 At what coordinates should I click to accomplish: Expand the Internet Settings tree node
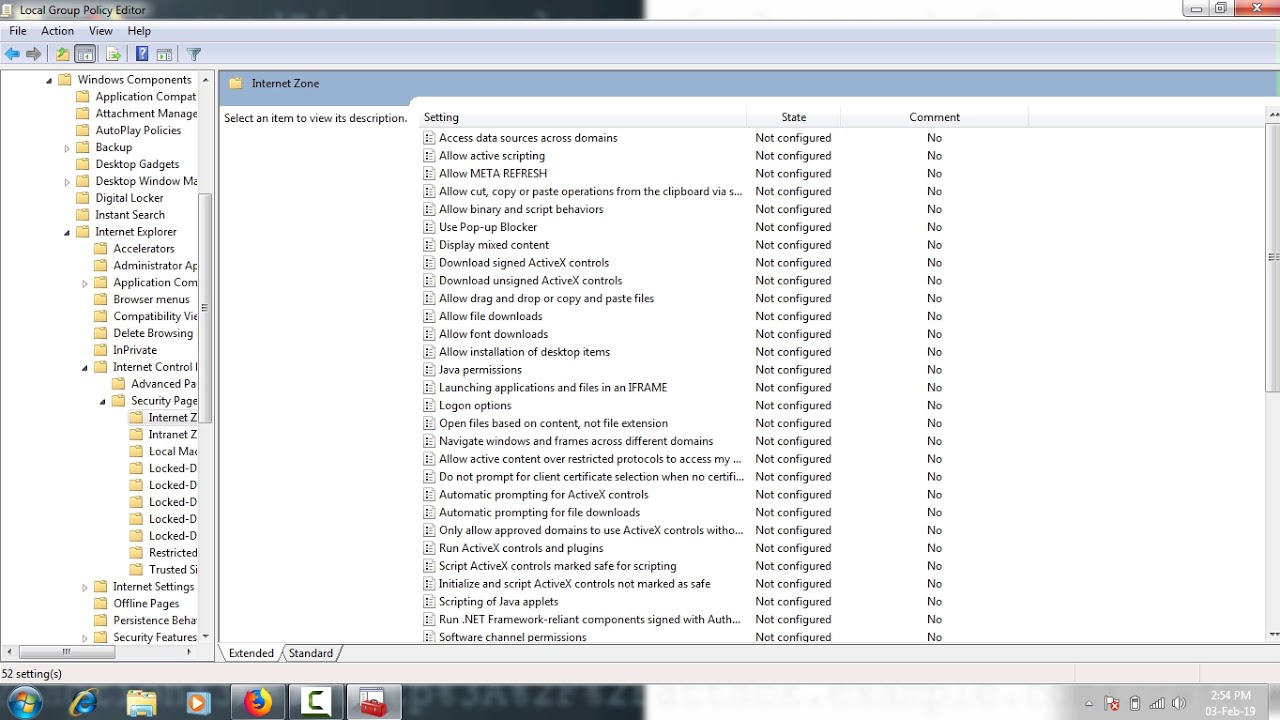(85, 587)
